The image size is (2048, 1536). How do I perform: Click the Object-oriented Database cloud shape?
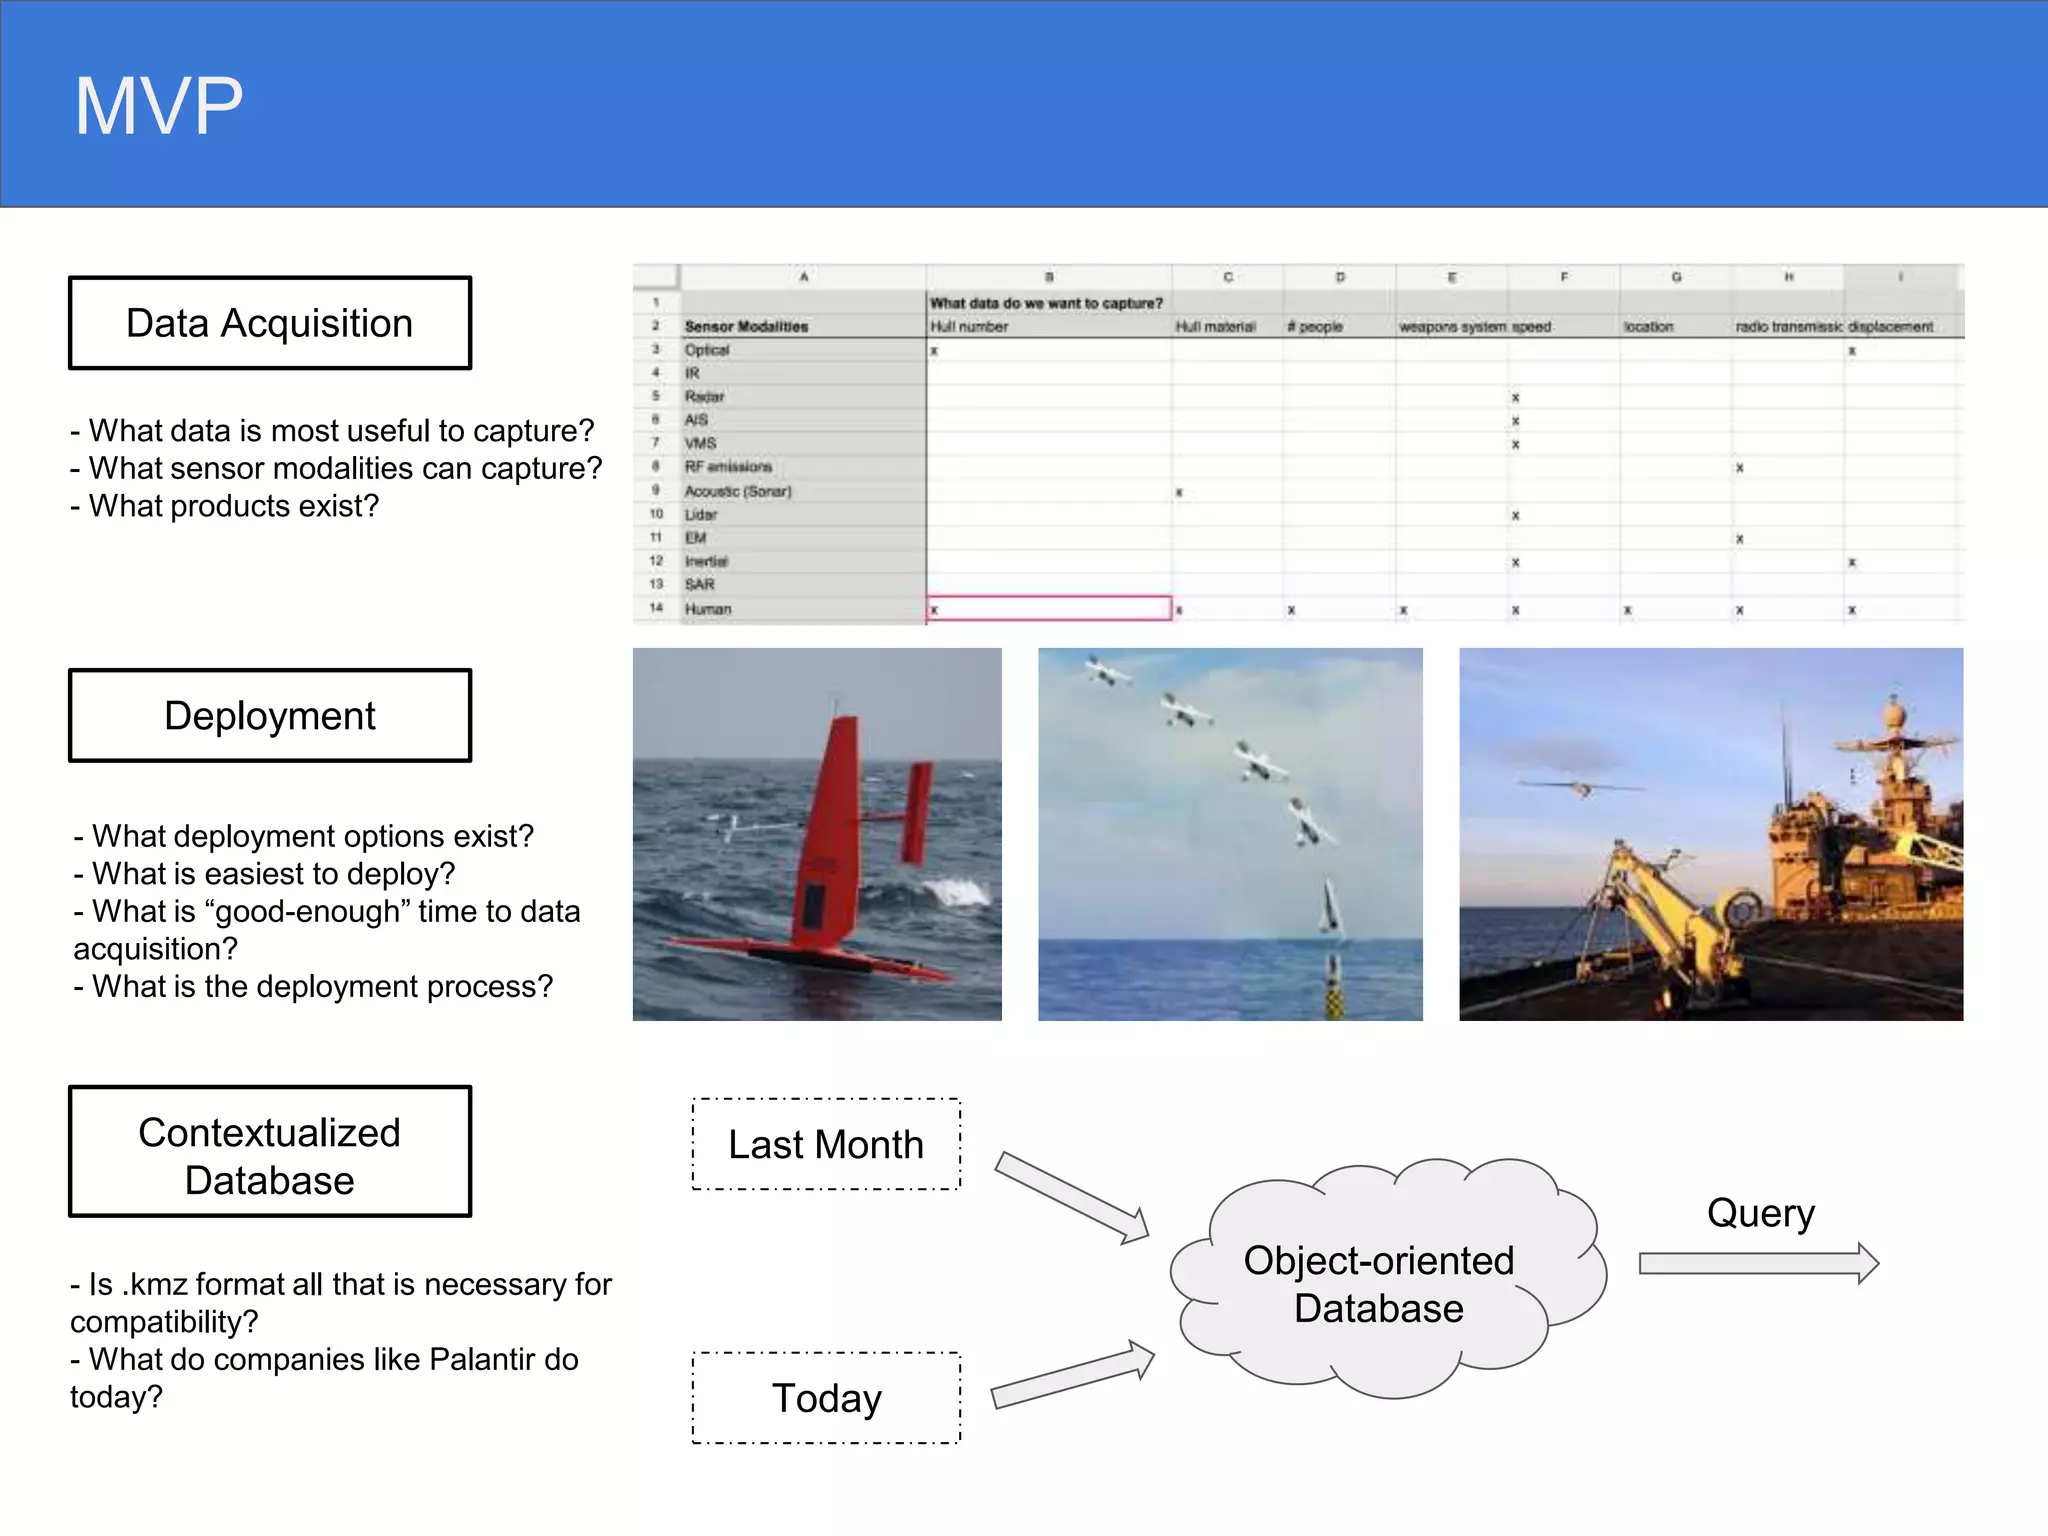pyautogui.click(x=1380, y=1283)
